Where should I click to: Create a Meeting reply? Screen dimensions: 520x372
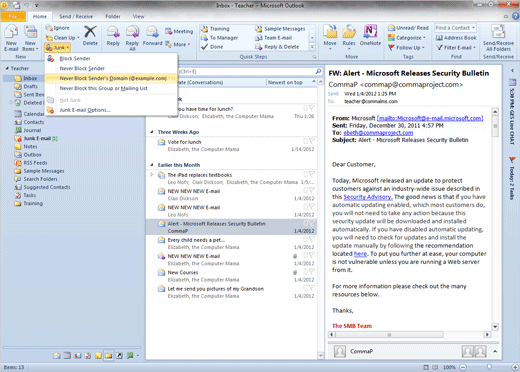click(x=179, y=31)
